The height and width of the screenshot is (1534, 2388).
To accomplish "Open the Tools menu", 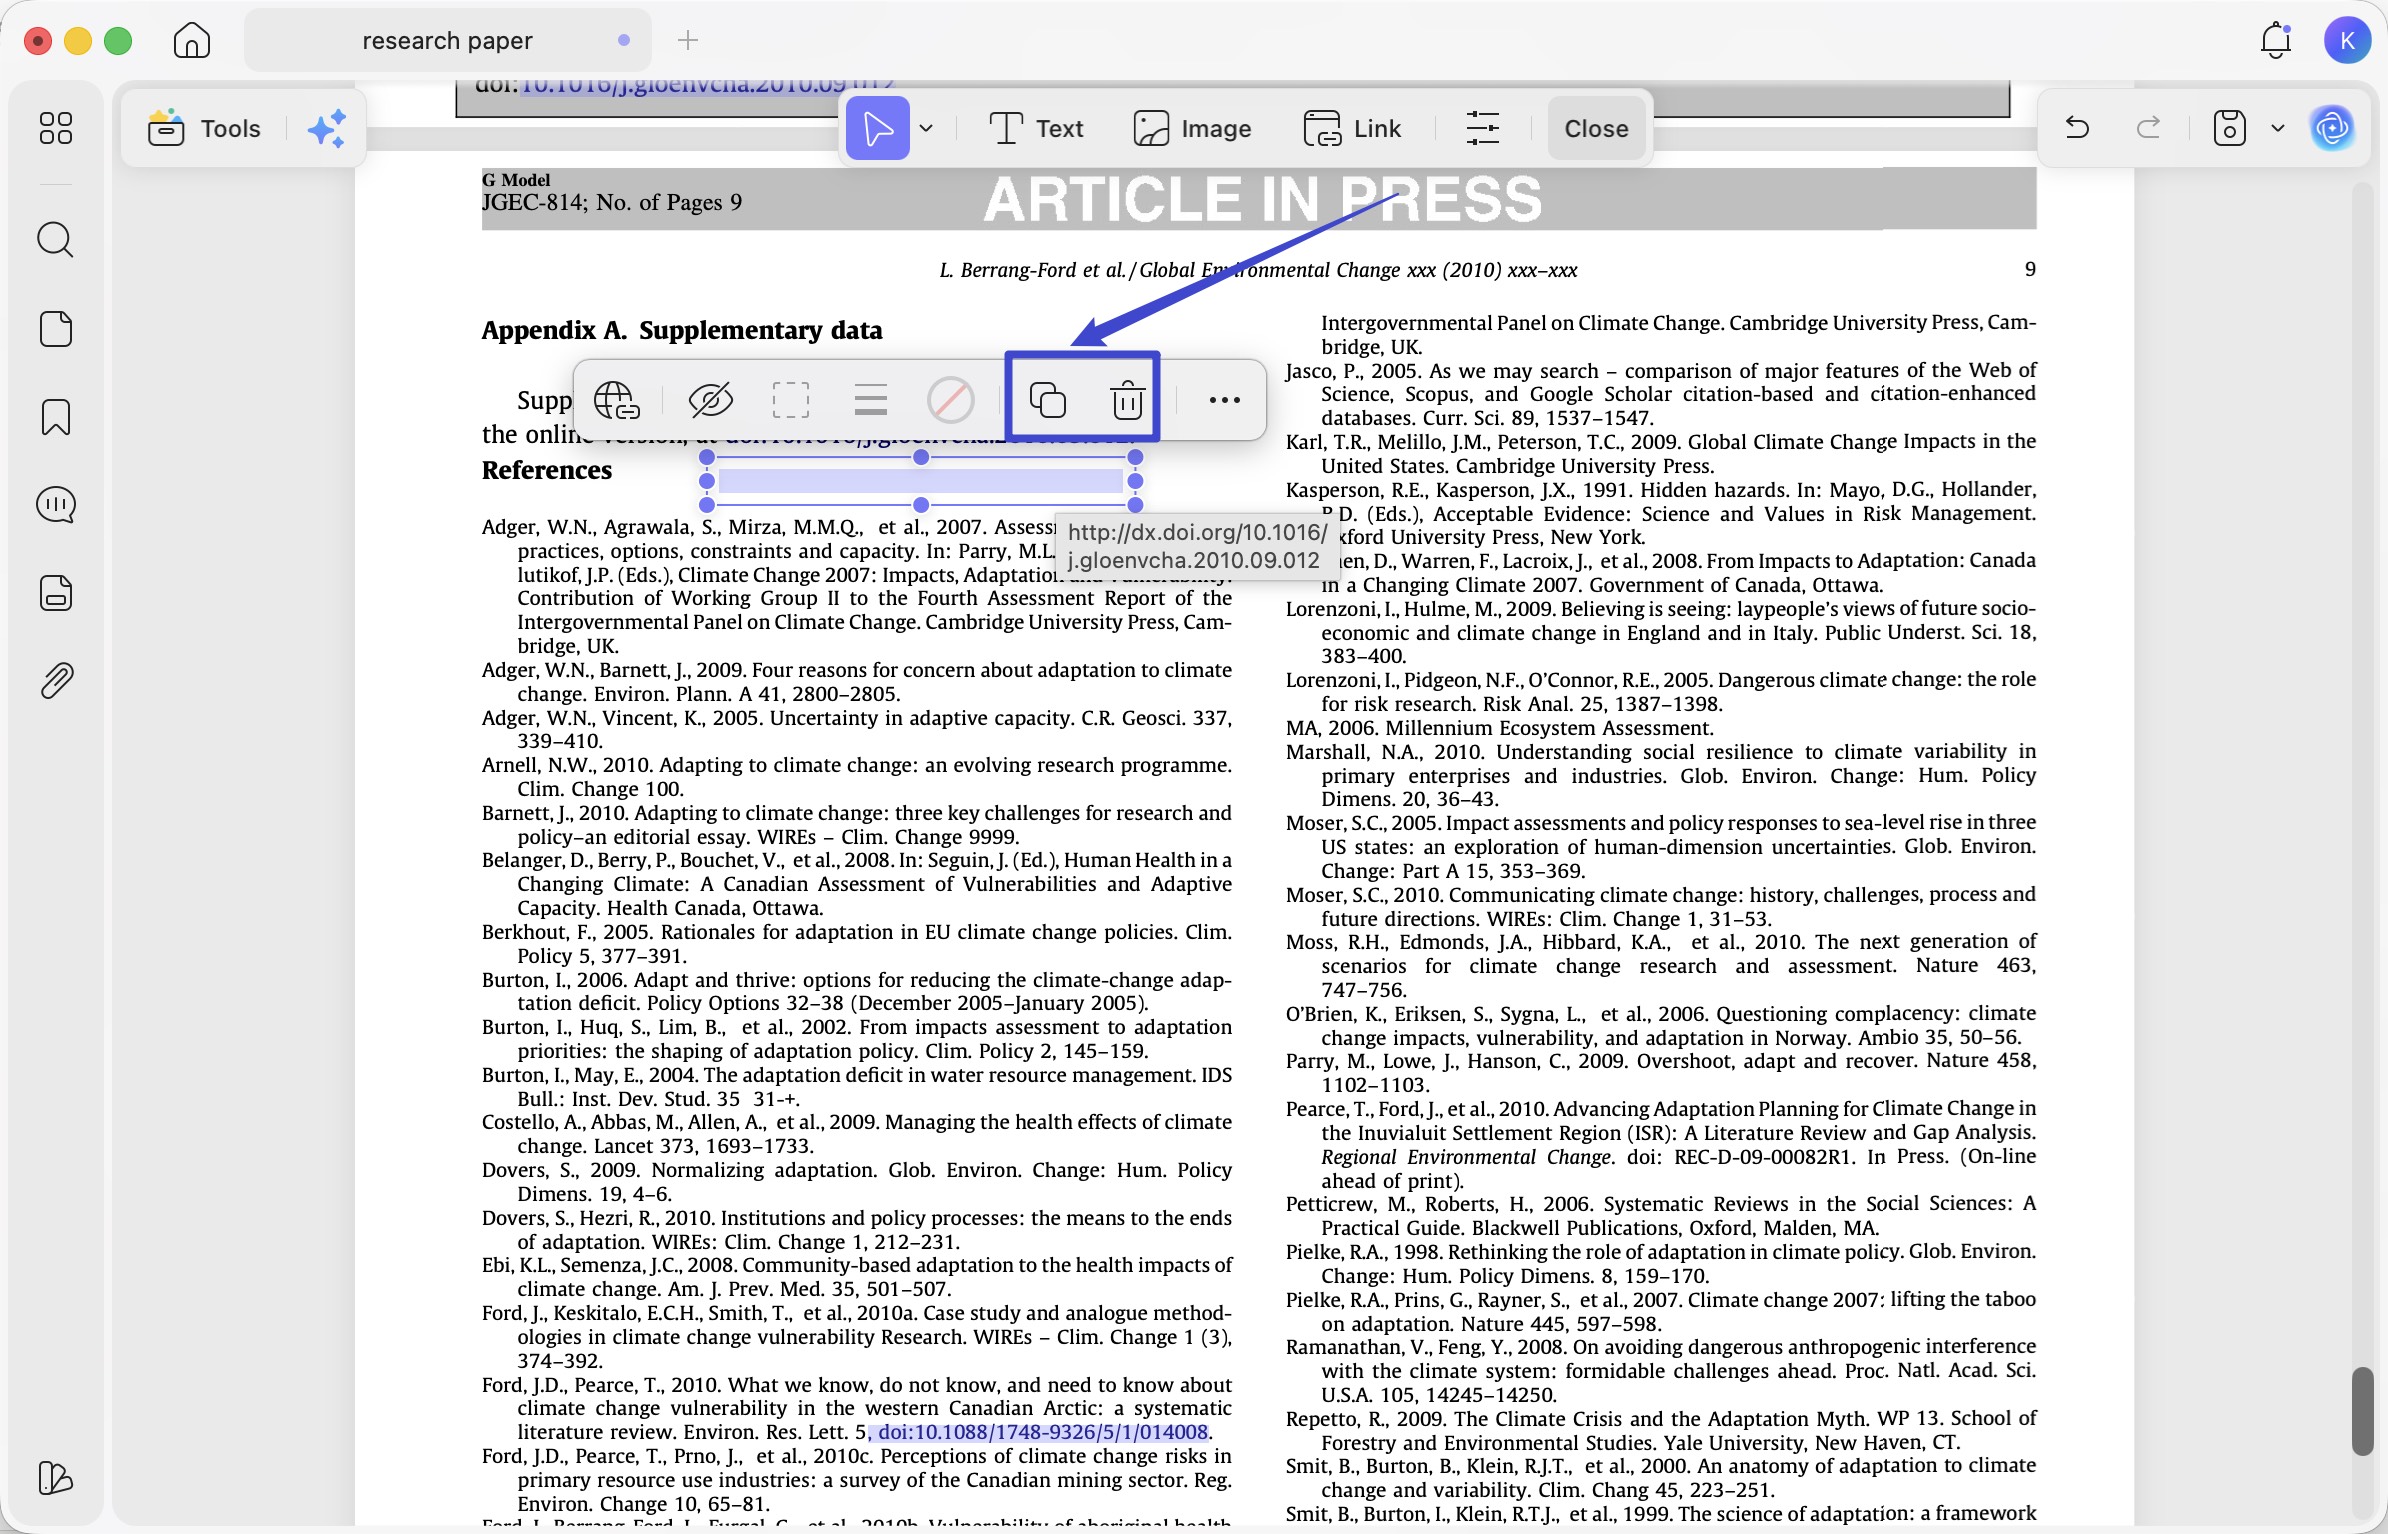I will click(205, 128).
